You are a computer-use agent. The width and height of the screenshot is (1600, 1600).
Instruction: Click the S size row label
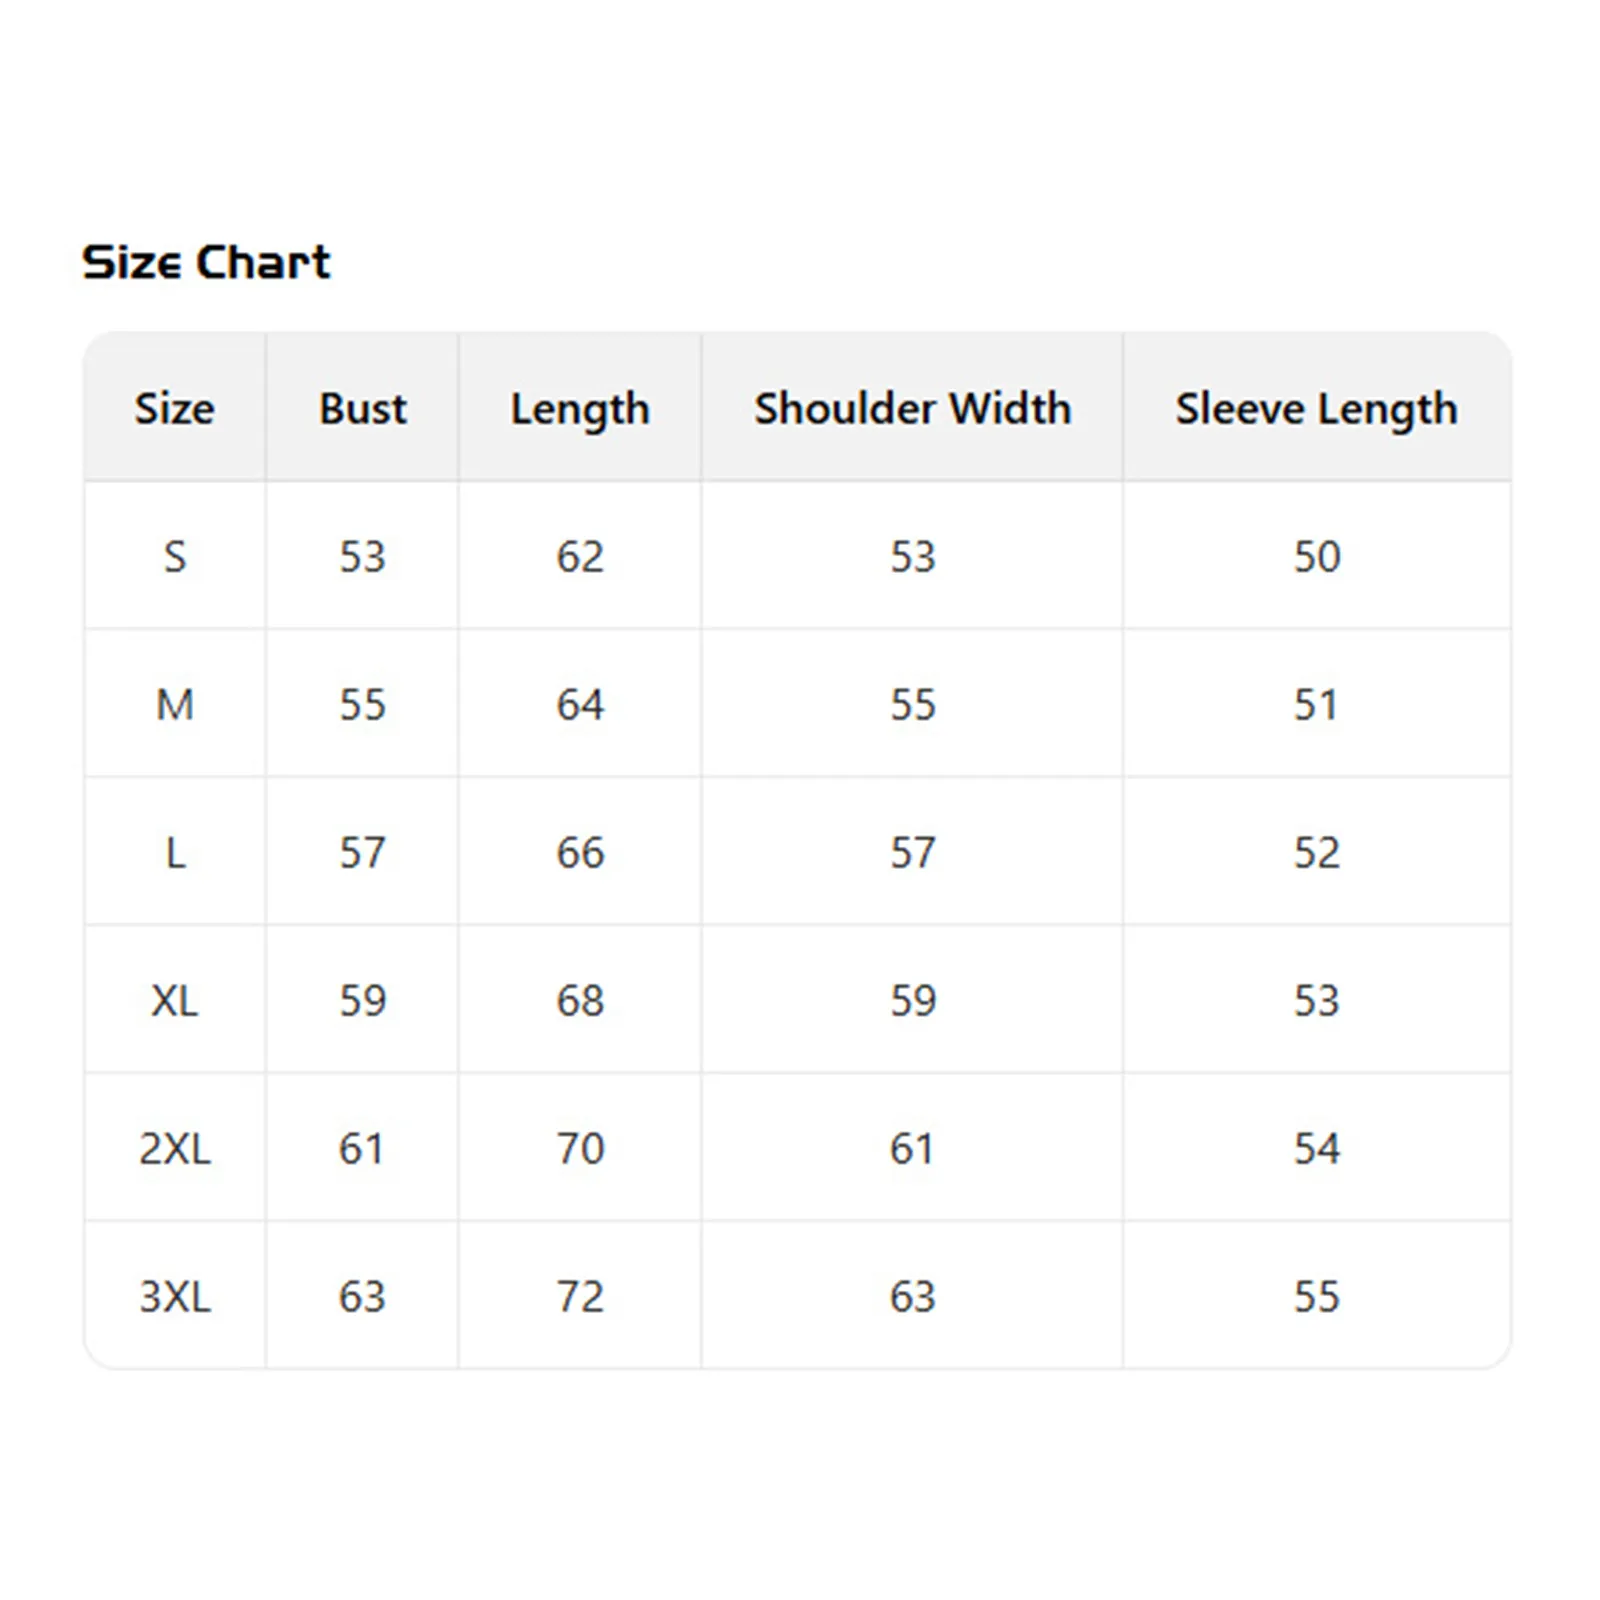click(x=175, y=556)
